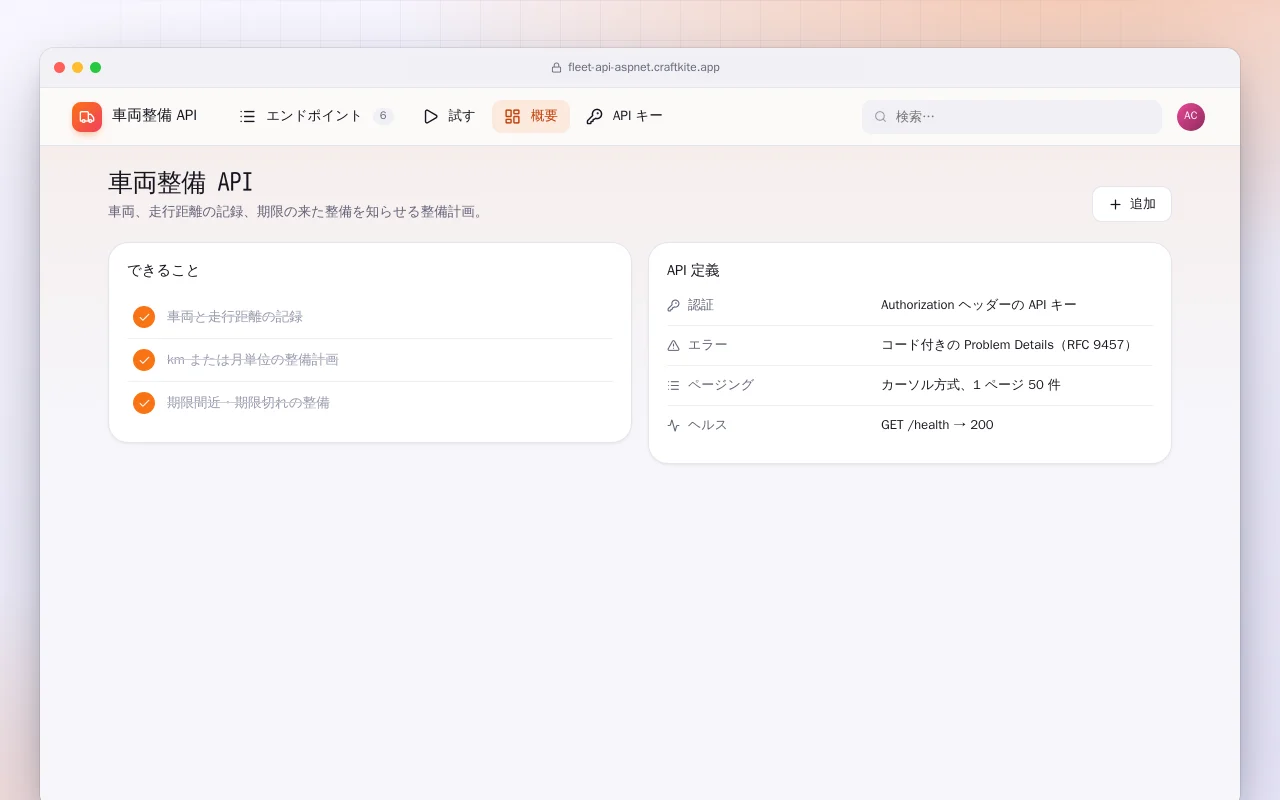Viewport: 1280px width, 800px height.
Task: Click the 車両と走行距離の記録 text
Action: pos(235,317)
